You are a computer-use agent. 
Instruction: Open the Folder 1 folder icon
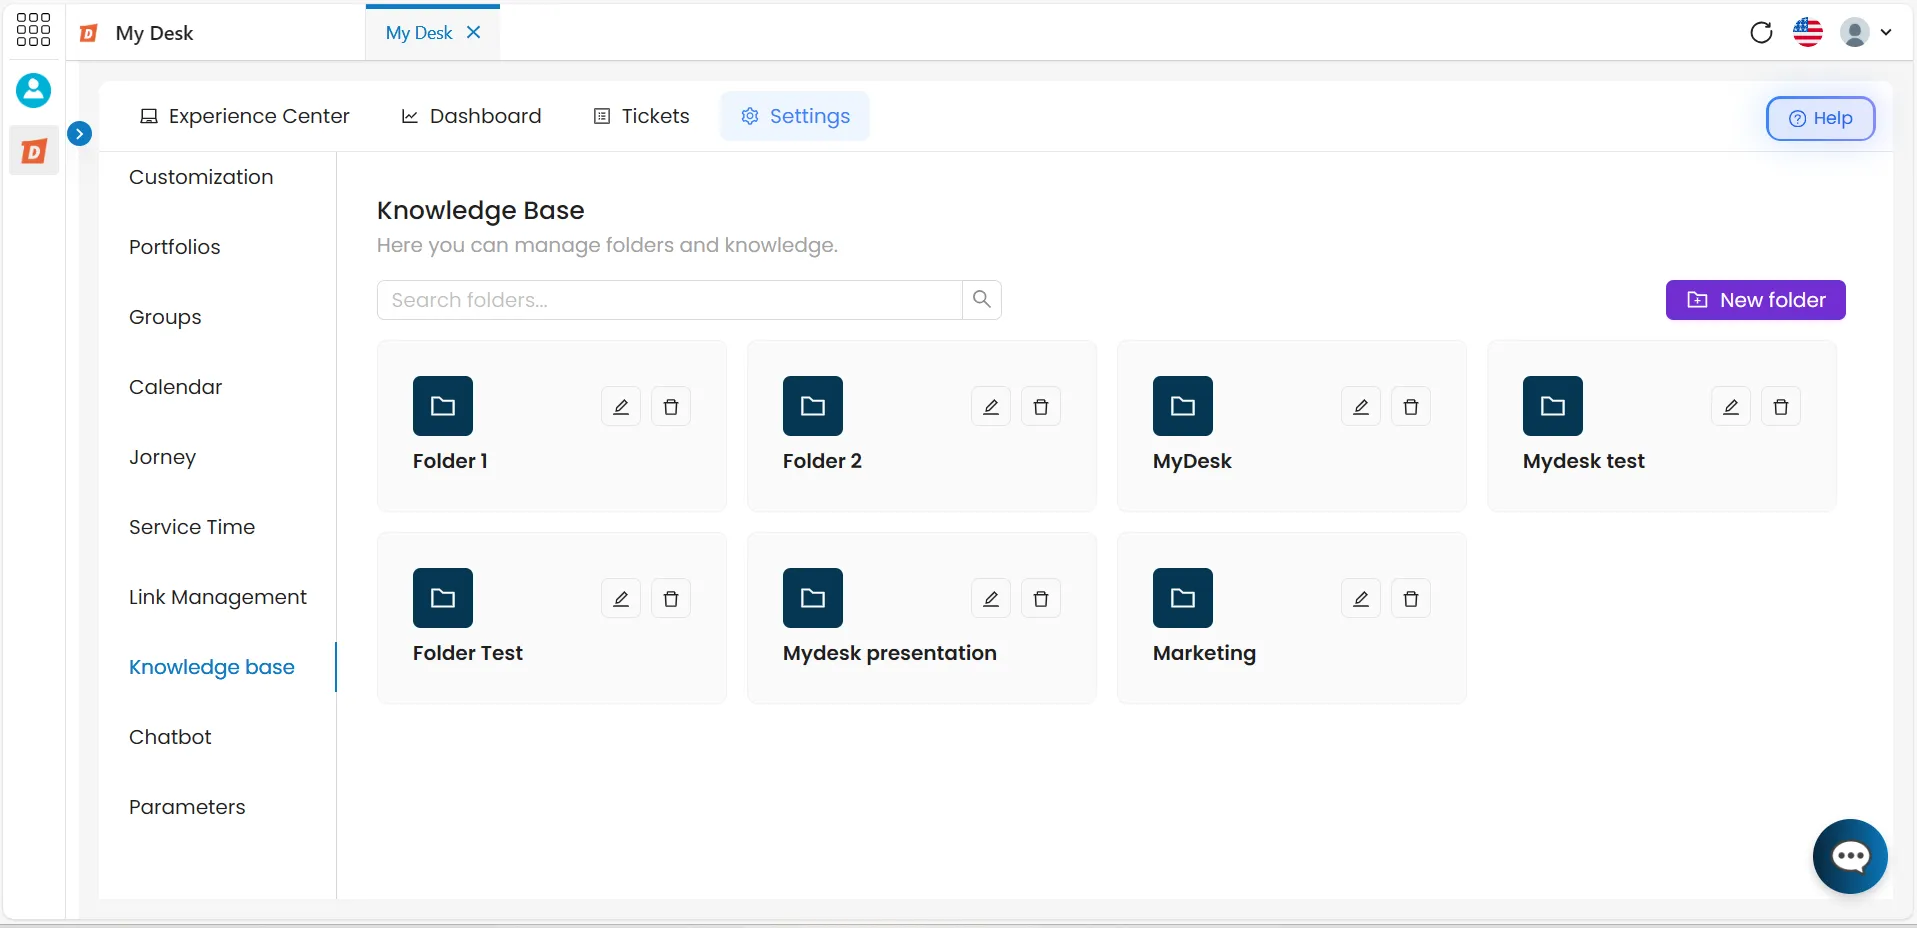(x=443, y=406)
